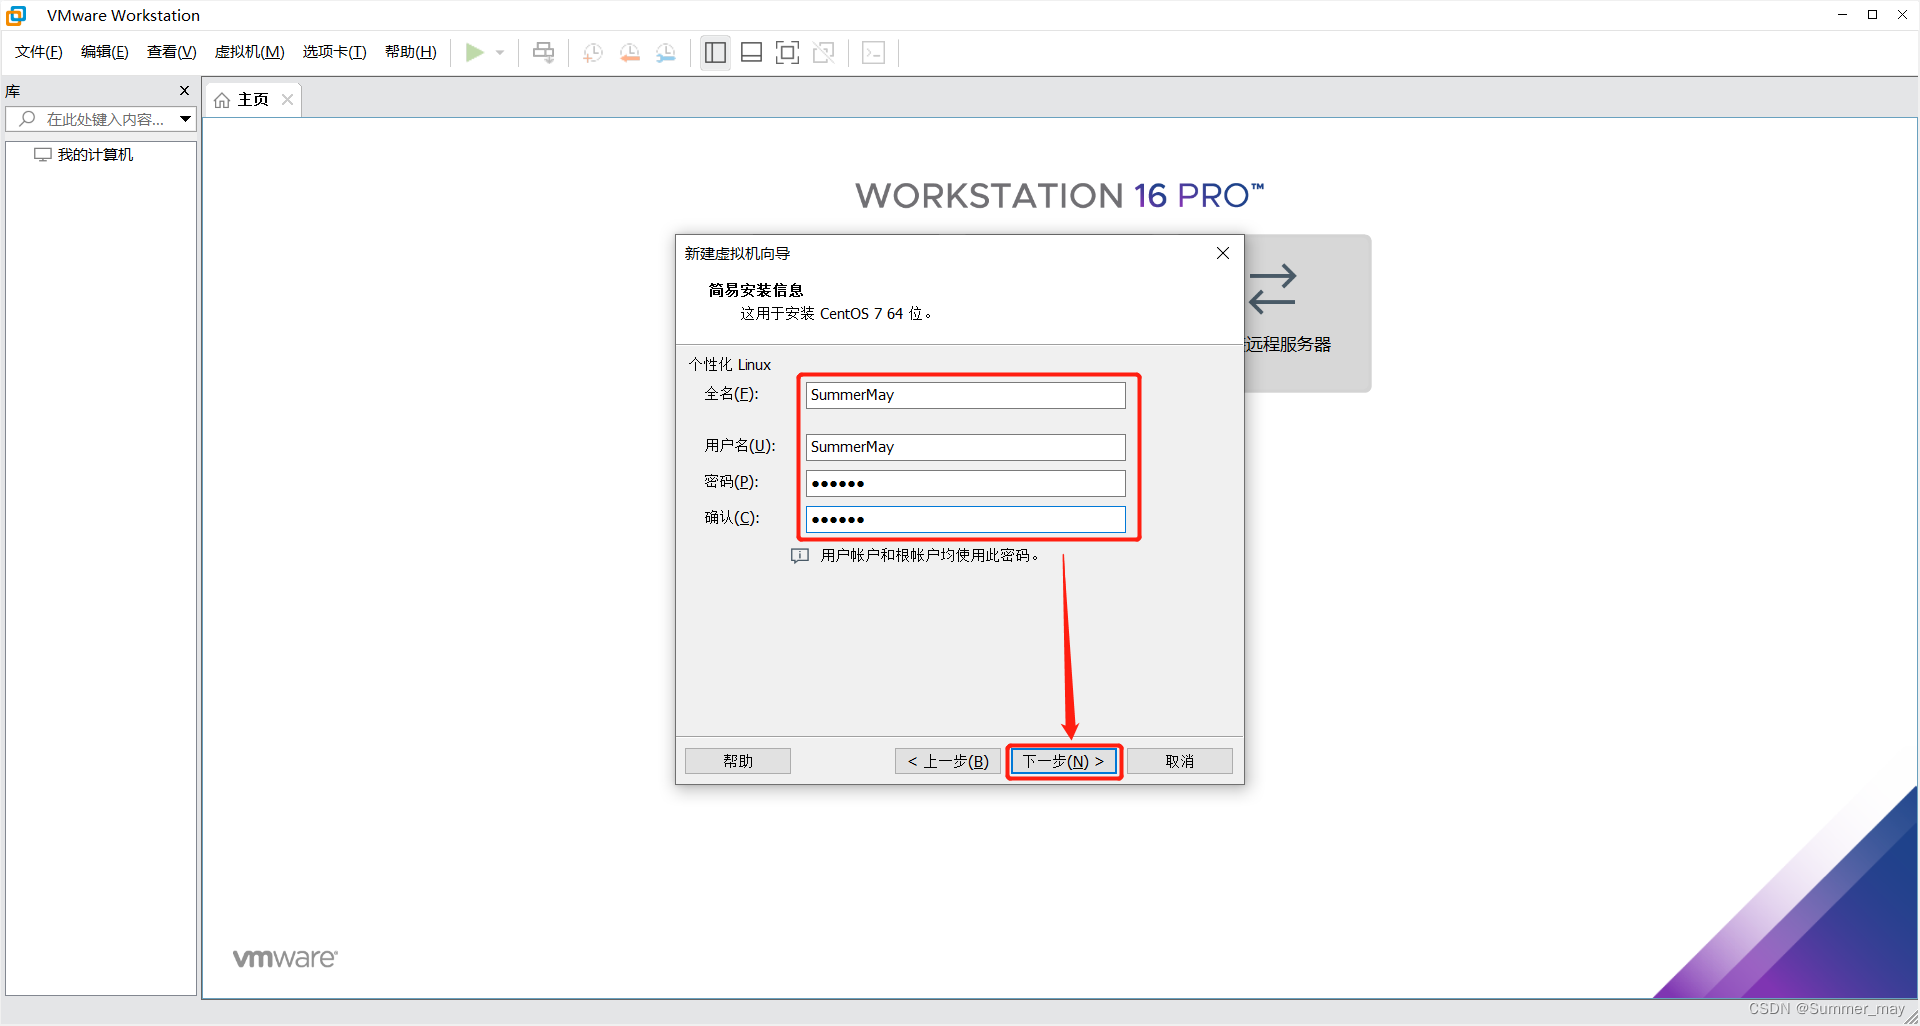The width and height of the screenshot is (1920, 1026).
Task: Open the 查看(V) menu
Action: pyautogui.click(x=171, y=52)
